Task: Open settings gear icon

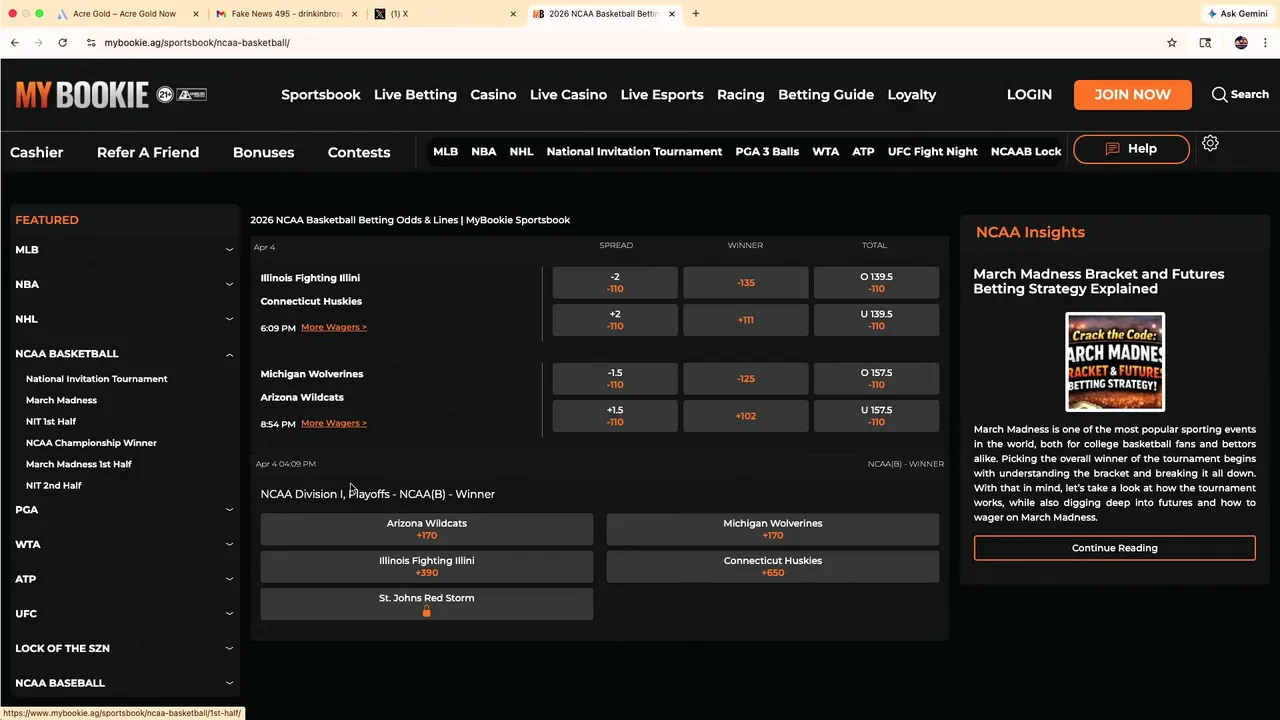Action: point(1210,144)
